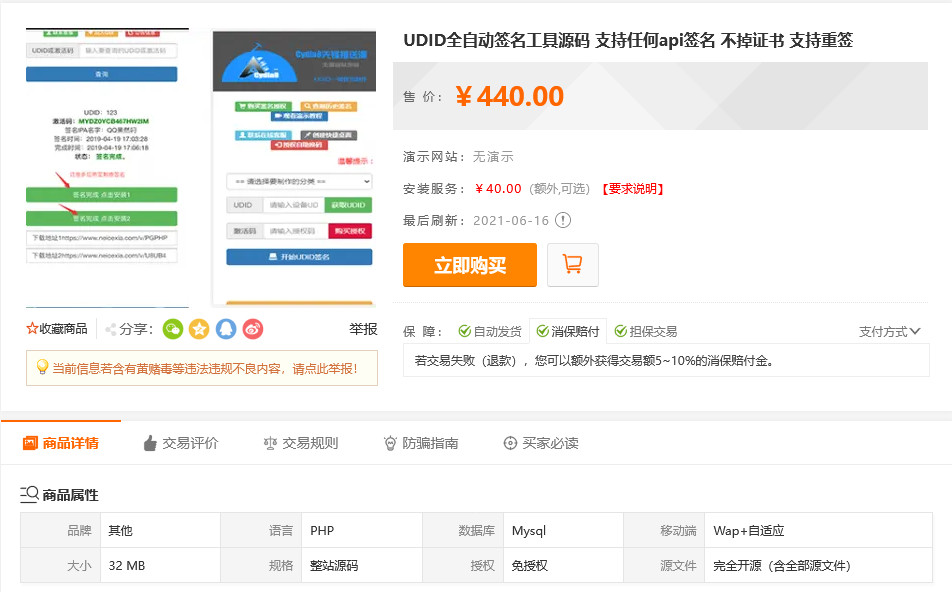Click the 整站源码 specification cell
This screenshot has height=592, width=952.
click(x=362, y=566)
